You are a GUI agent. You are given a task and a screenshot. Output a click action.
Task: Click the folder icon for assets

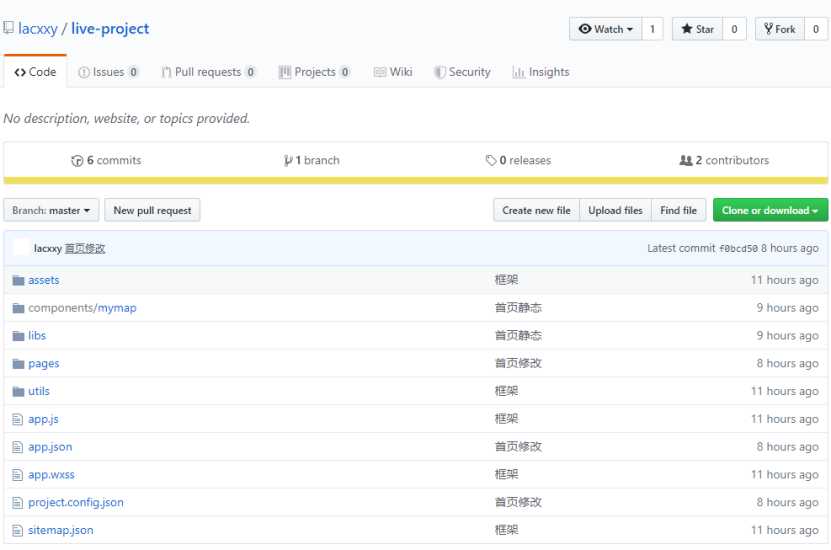[19, 280]
